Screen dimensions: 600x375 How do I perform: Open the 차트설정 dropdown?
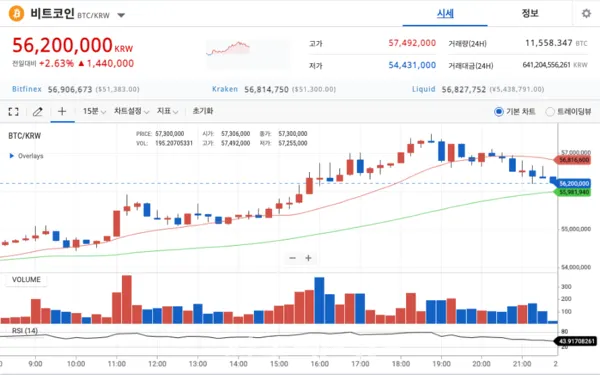coord(131,111)
